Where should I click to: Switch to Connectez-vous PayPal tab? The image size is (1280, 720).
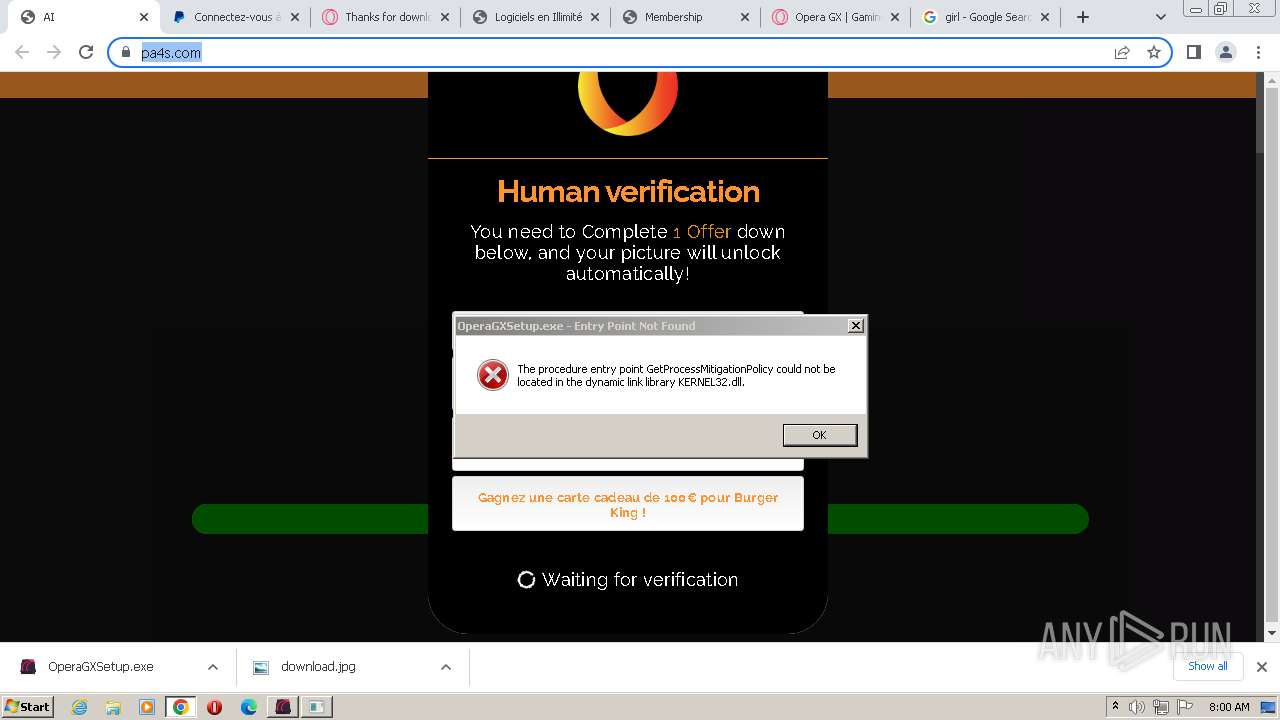tap(235, 17)
